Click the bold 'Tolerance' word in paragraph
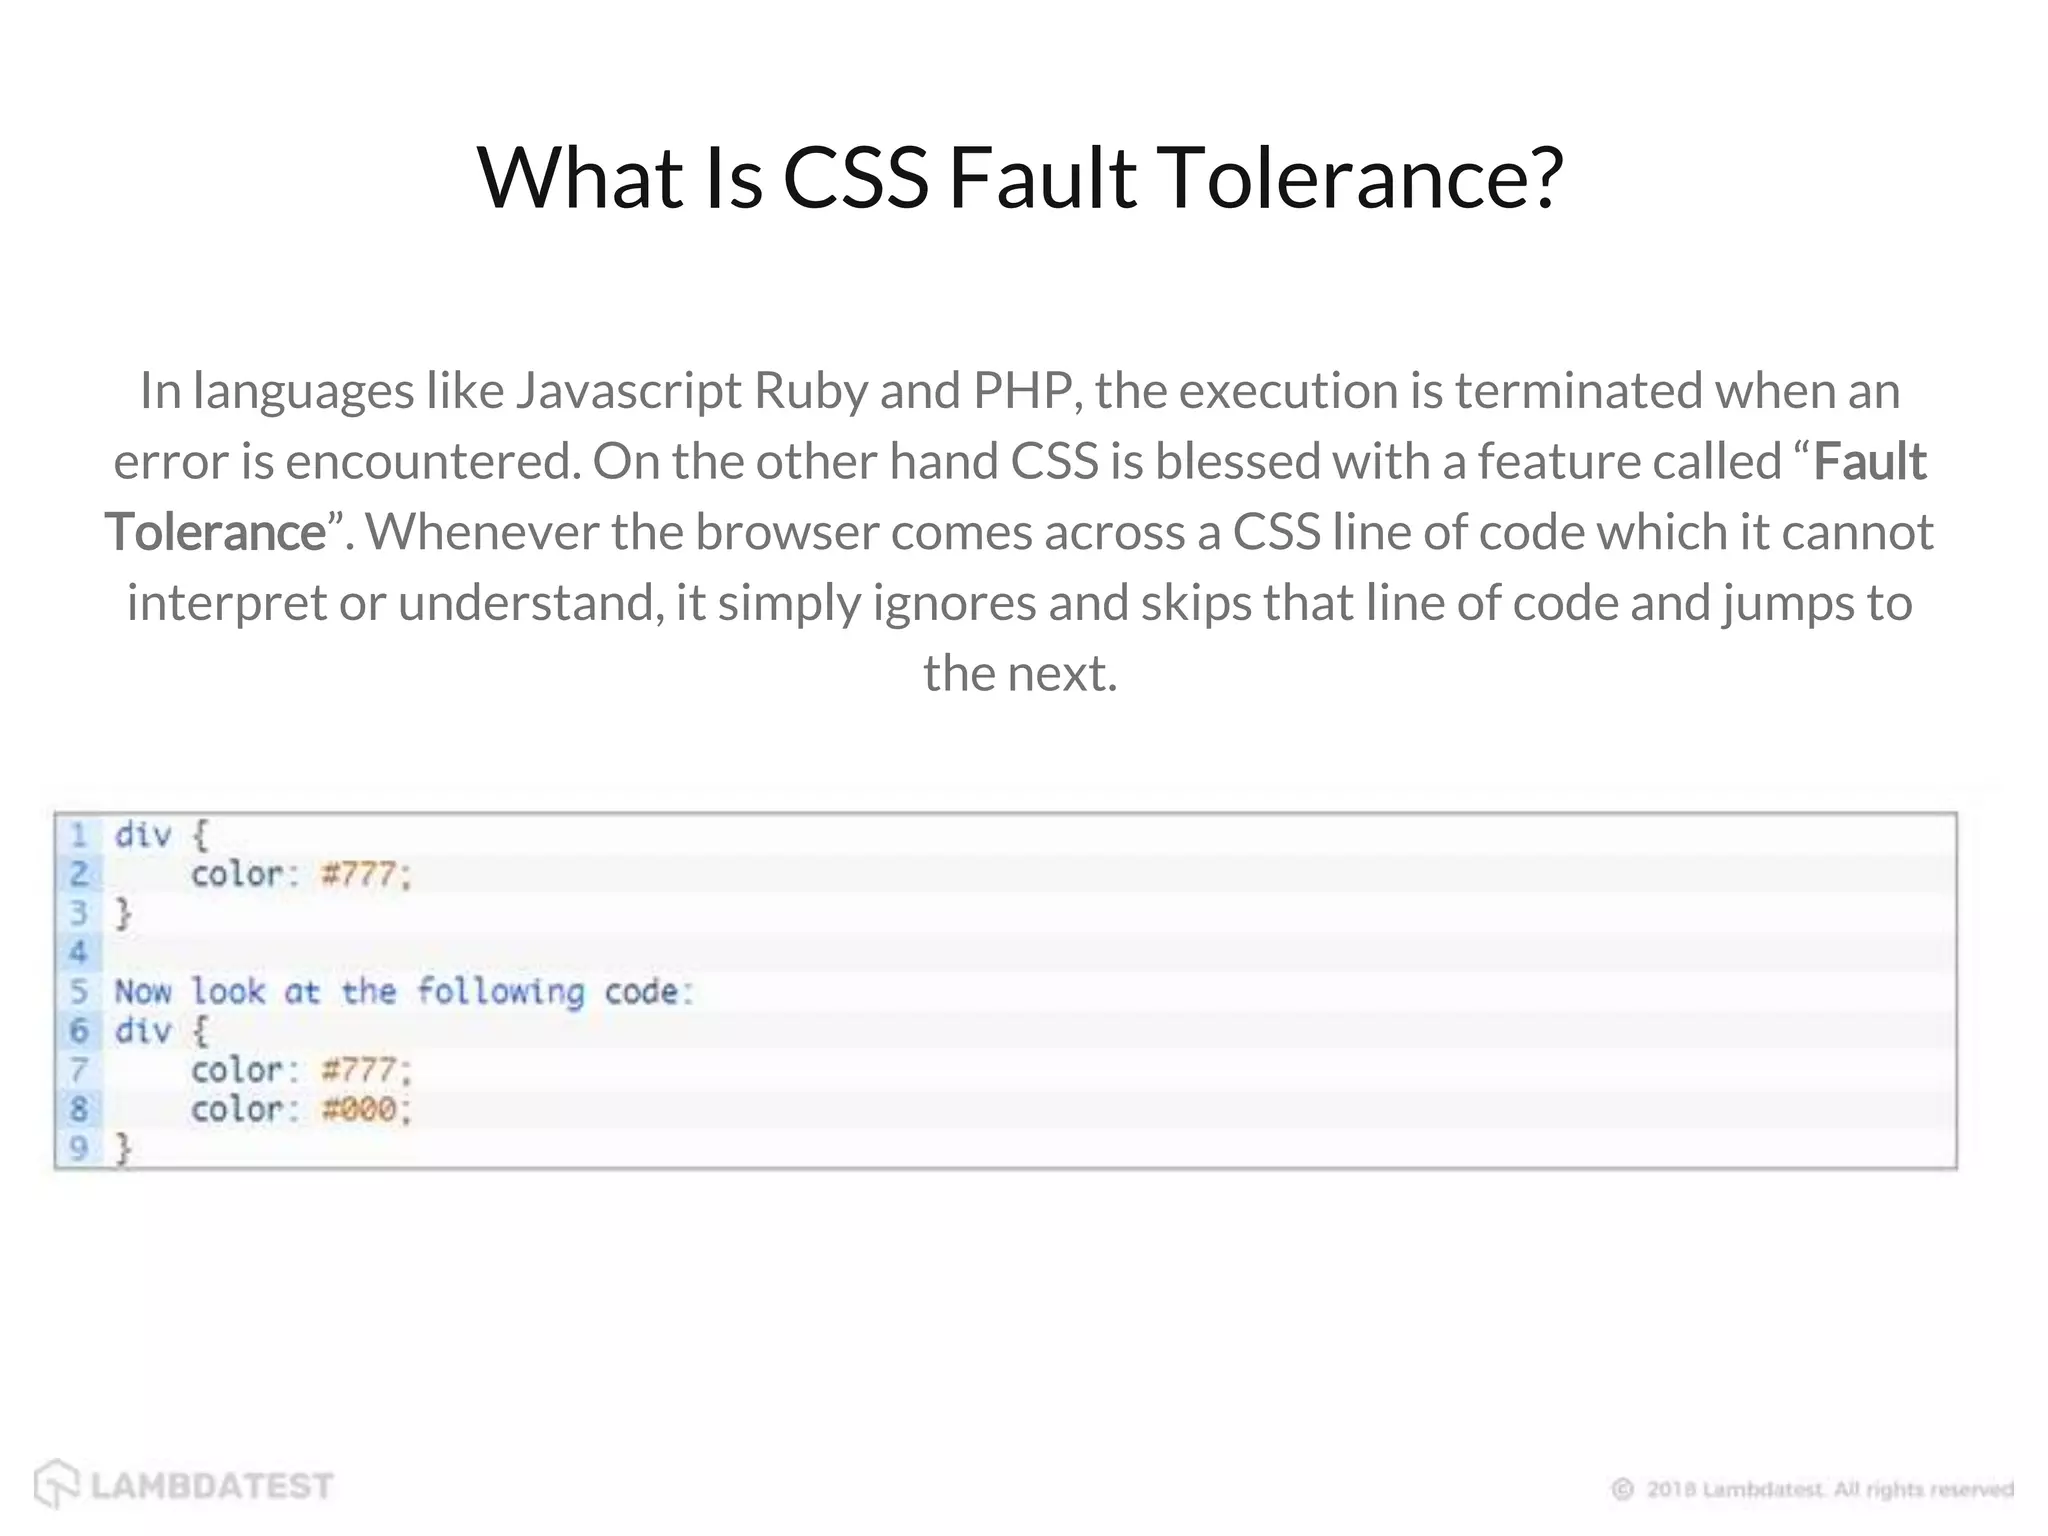Image resolution: width=2048 pixels, height=1536 pixels. tap(215, 532)
